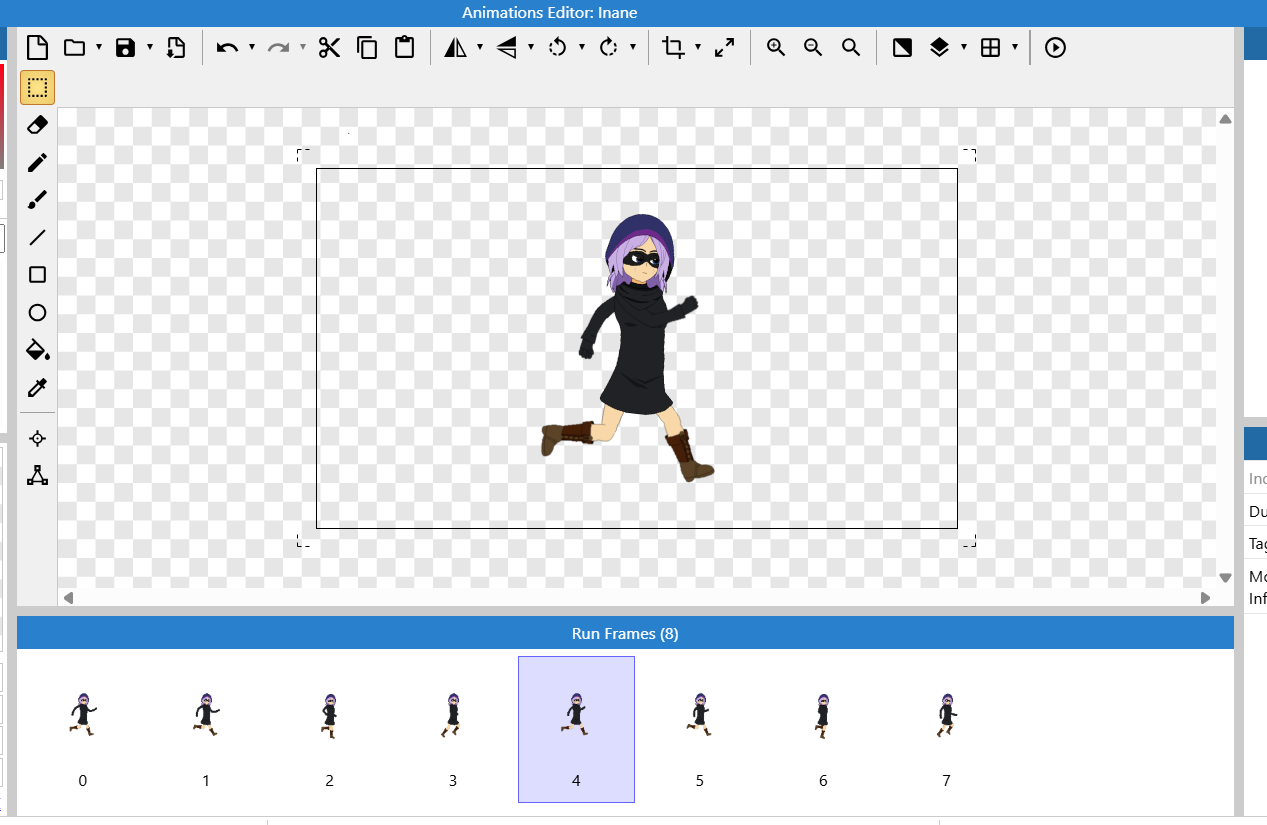Select run frame 2 thumbnail
The image size is (1267, 825).
tap(329, 729)
